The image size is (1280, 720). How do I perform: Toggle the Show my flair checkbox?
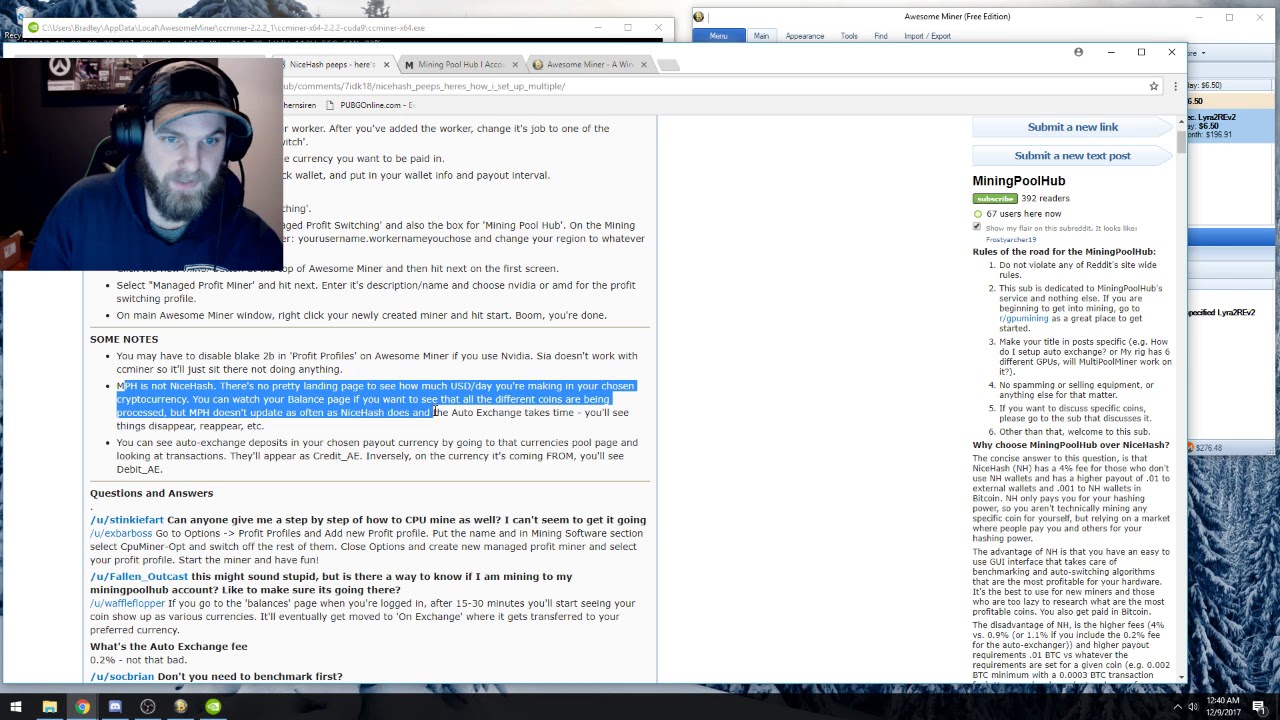point(977,227)
